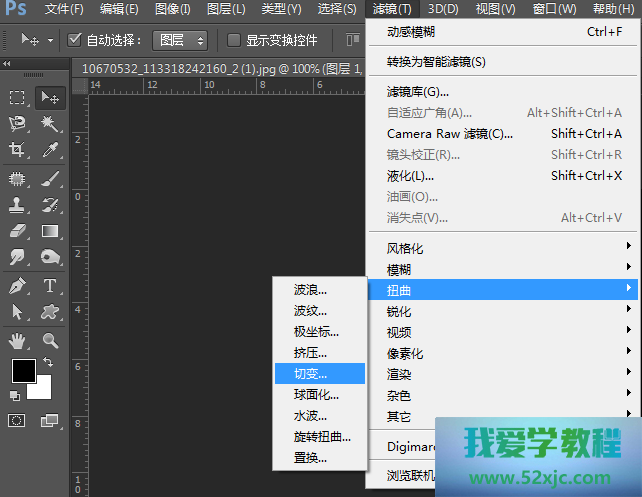This screenshot has width=642, height=497.
Task: Open the 图像(I) menu
Action: coord(173,9)
